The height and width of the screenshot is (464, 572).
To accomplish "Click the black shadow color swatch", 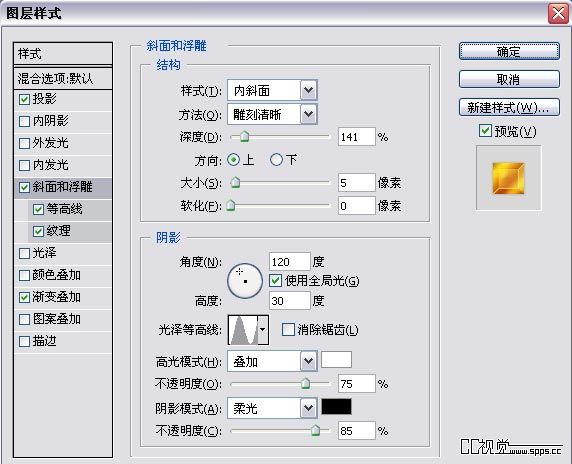I will [x=336, y=406].
